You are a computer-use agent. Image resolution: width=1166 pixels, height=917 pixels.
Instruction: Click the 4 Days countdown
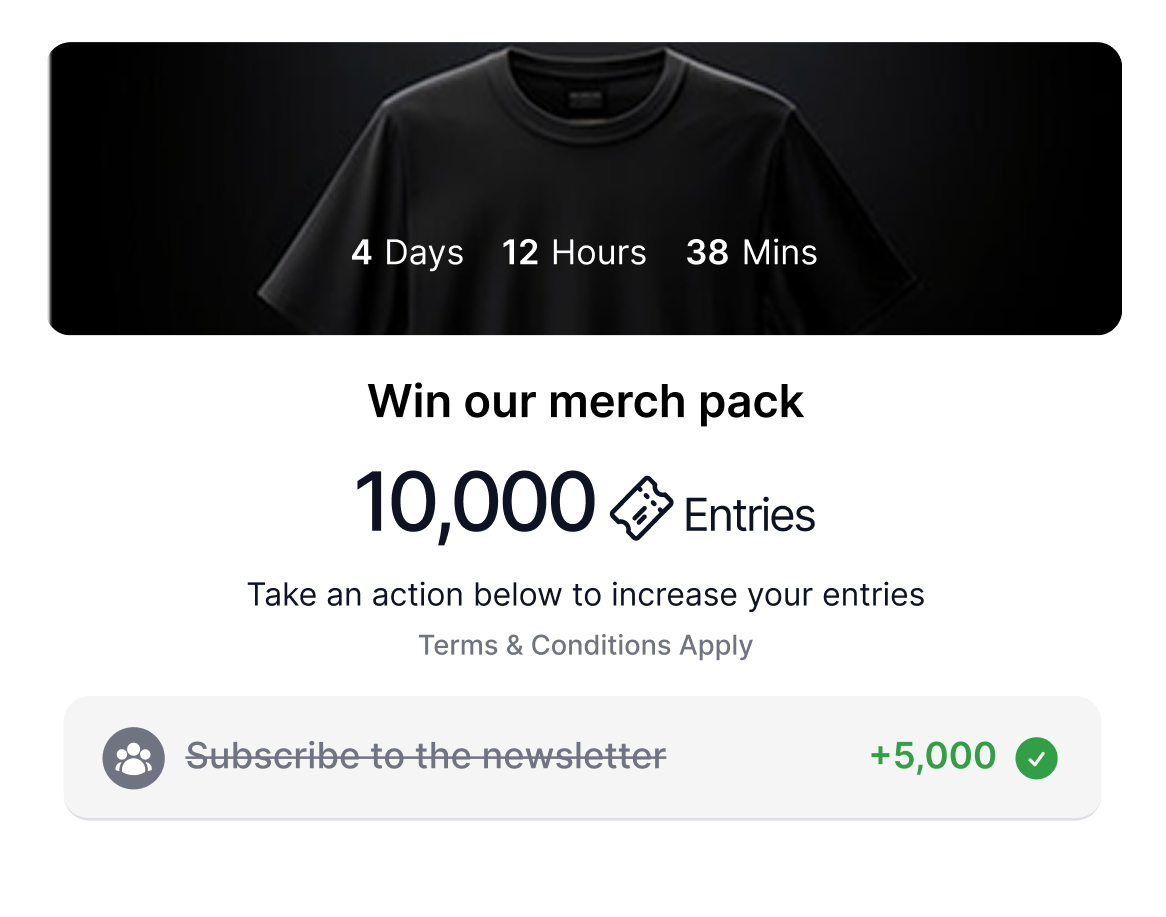click(407, 253)
